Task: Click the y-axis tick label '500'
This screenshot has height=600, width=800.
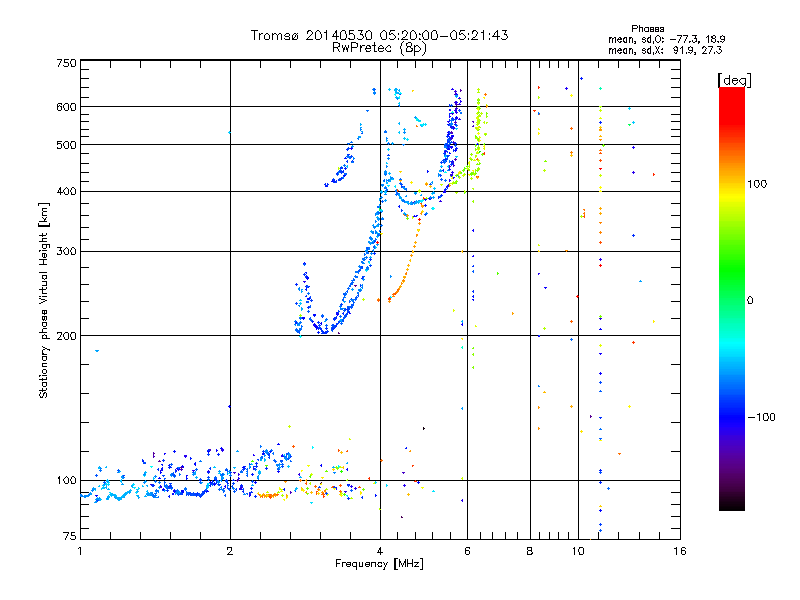Action: [x=66, y=145]
